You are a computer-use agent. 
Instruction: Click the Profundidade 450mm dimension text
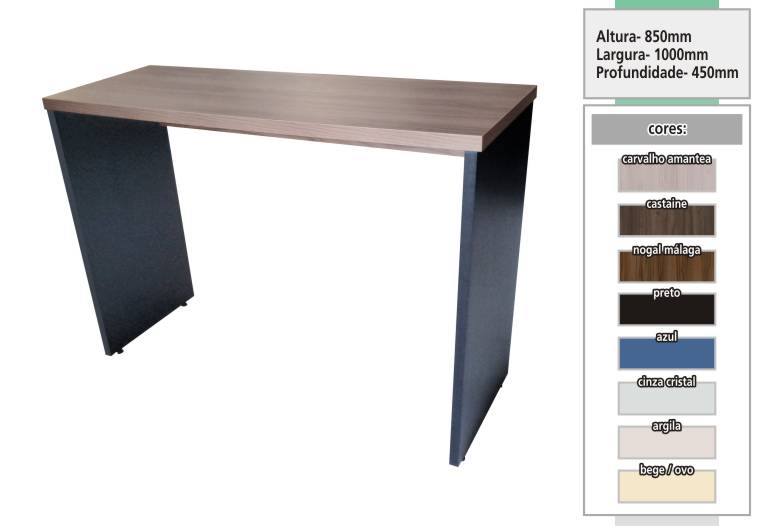(667, 73)
